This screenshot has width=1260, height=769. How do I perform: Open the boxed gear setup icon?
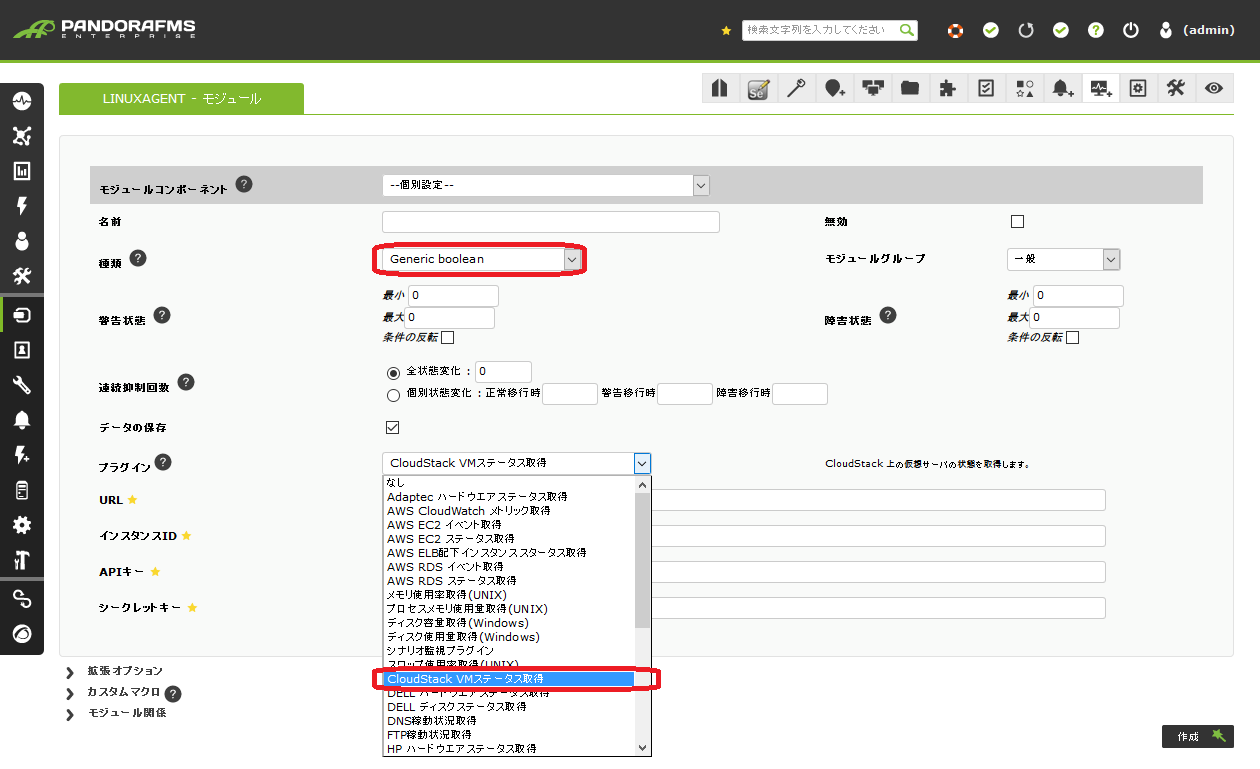pyautogui.click(x=1137, y=88)
